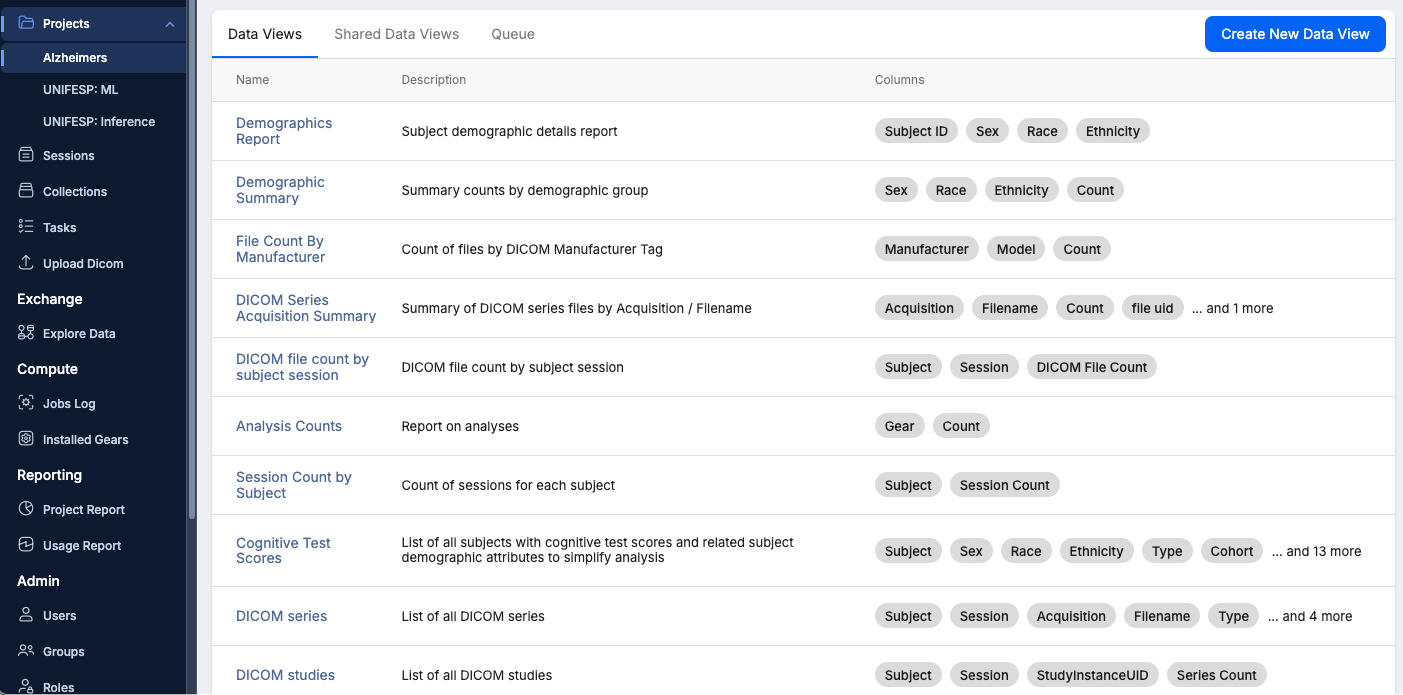The height and width of the screenshot is (695, 1403).
Task: Click the StudyInstanceUID column chip
Action: tap(1093, 675)
